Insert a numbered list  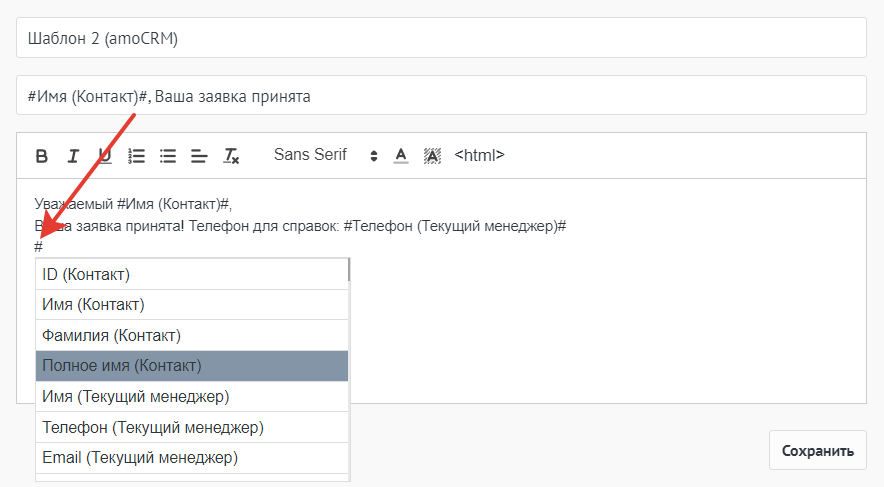coord(136,156)
